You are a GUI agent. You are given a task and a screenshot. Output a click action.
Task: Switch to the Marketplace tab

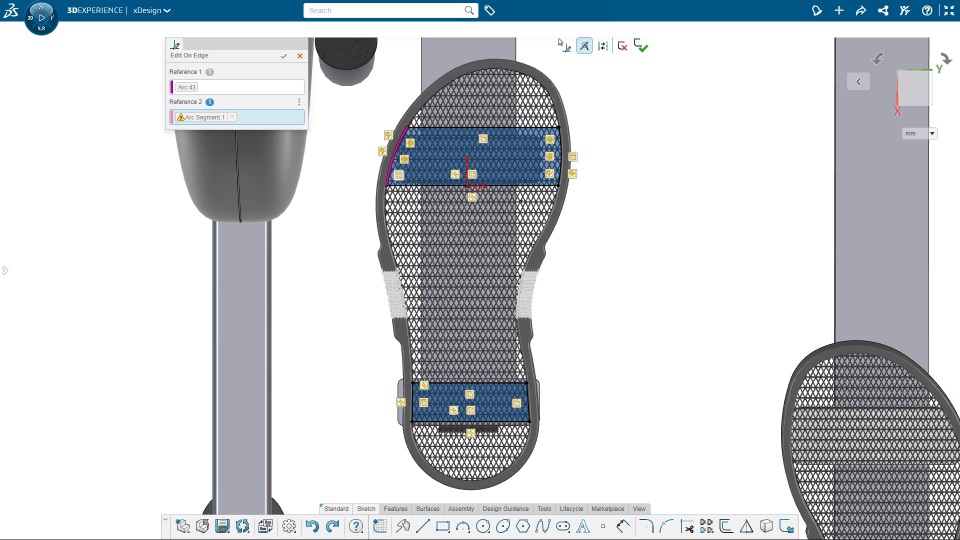[608, 509]
